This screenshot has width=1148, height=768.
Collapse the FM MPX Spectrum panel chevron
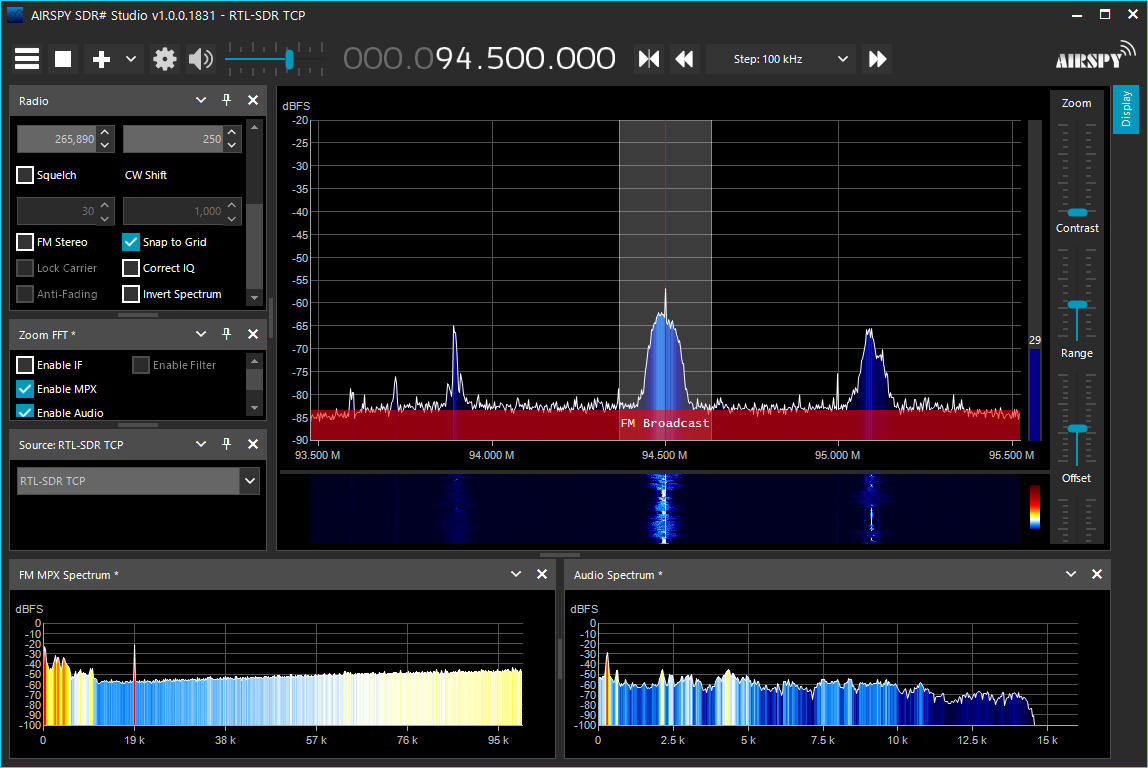[515, 575]
